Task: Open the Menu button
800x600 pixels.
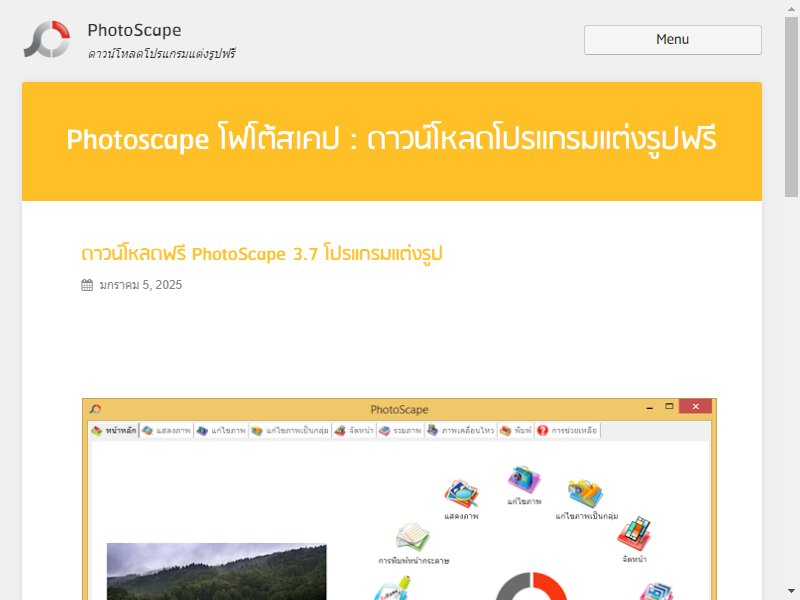Action: [x=672, y=40]
